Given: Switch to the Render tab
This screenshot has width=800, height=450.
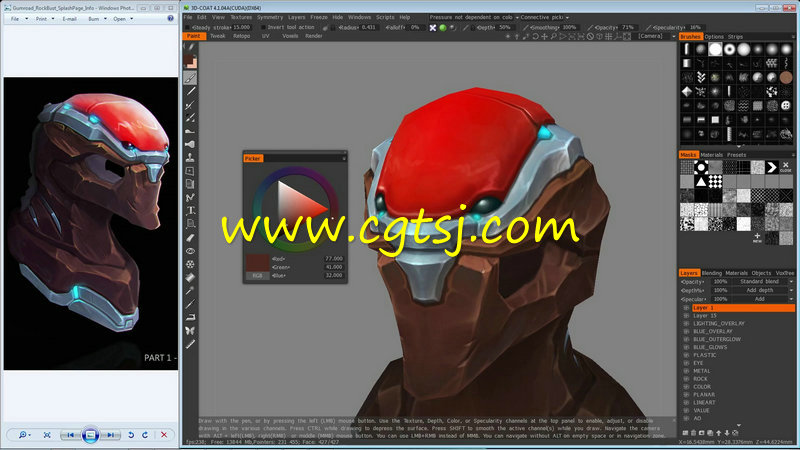Looking at the screenshot, I should [x=314, y=36].
